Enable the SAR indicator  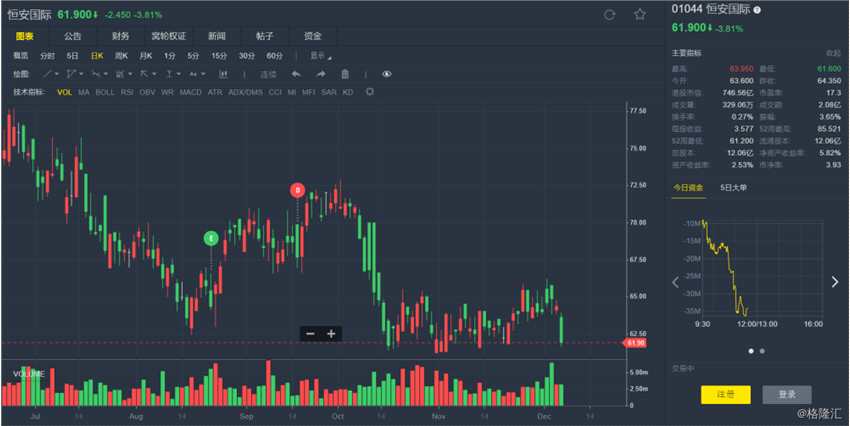(x=329, y=93)
